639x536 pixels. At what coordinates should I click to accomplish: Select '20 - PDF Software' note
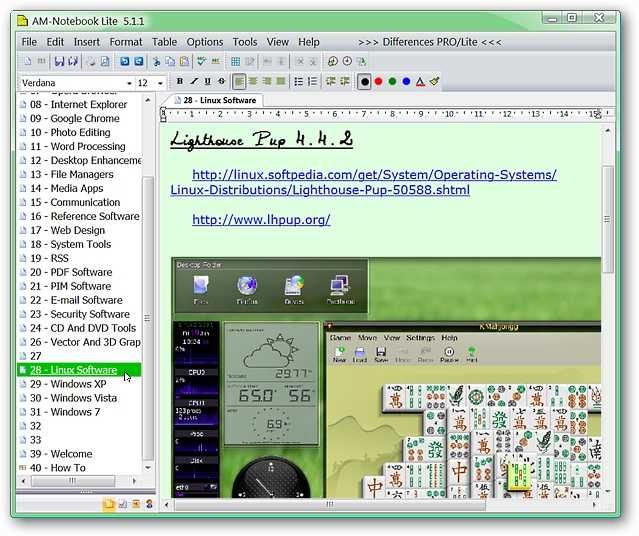(x=71, y=272)
